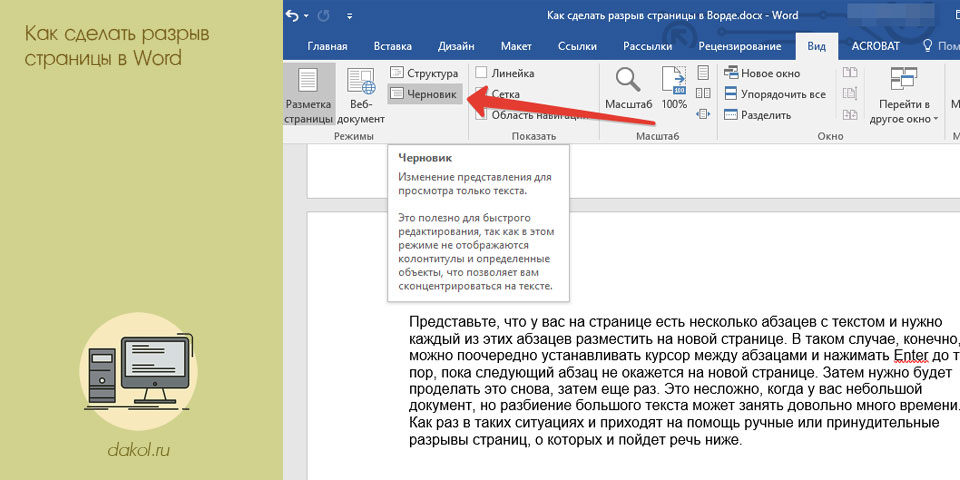This screenshot has height=480, width=960.
Task: Click Разделить window button
Action: pyautogui.click(x=758, y=115)
